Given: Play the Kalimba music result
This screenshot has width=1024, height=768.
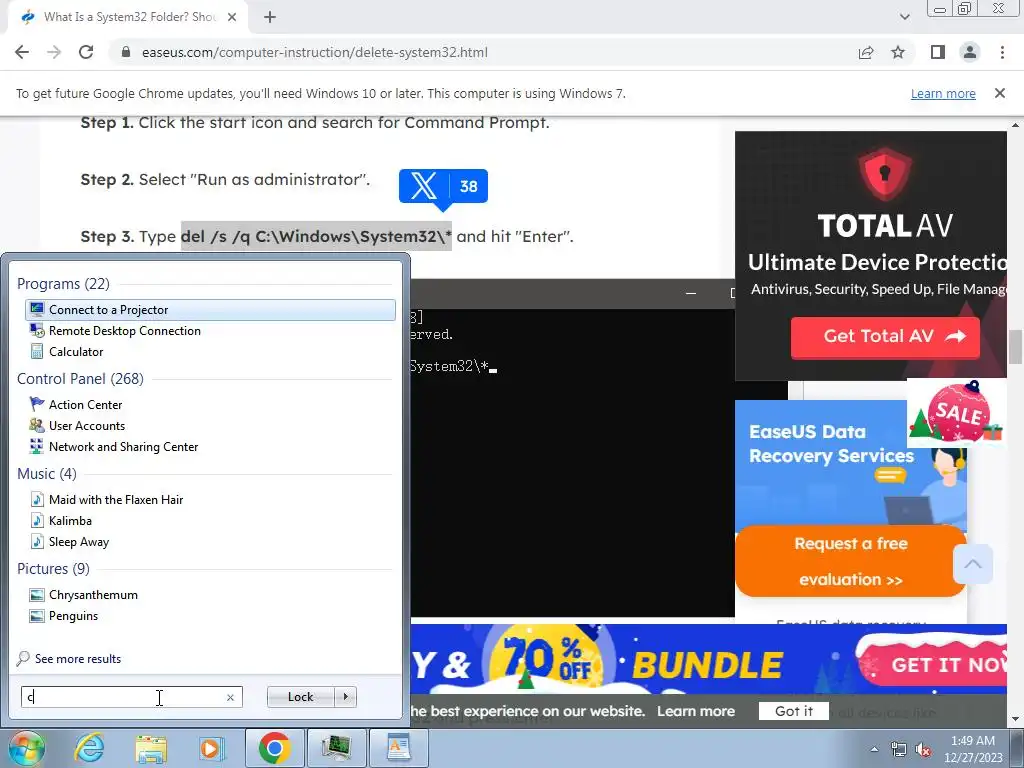Looking at the screenshot, I should point(61,520).
